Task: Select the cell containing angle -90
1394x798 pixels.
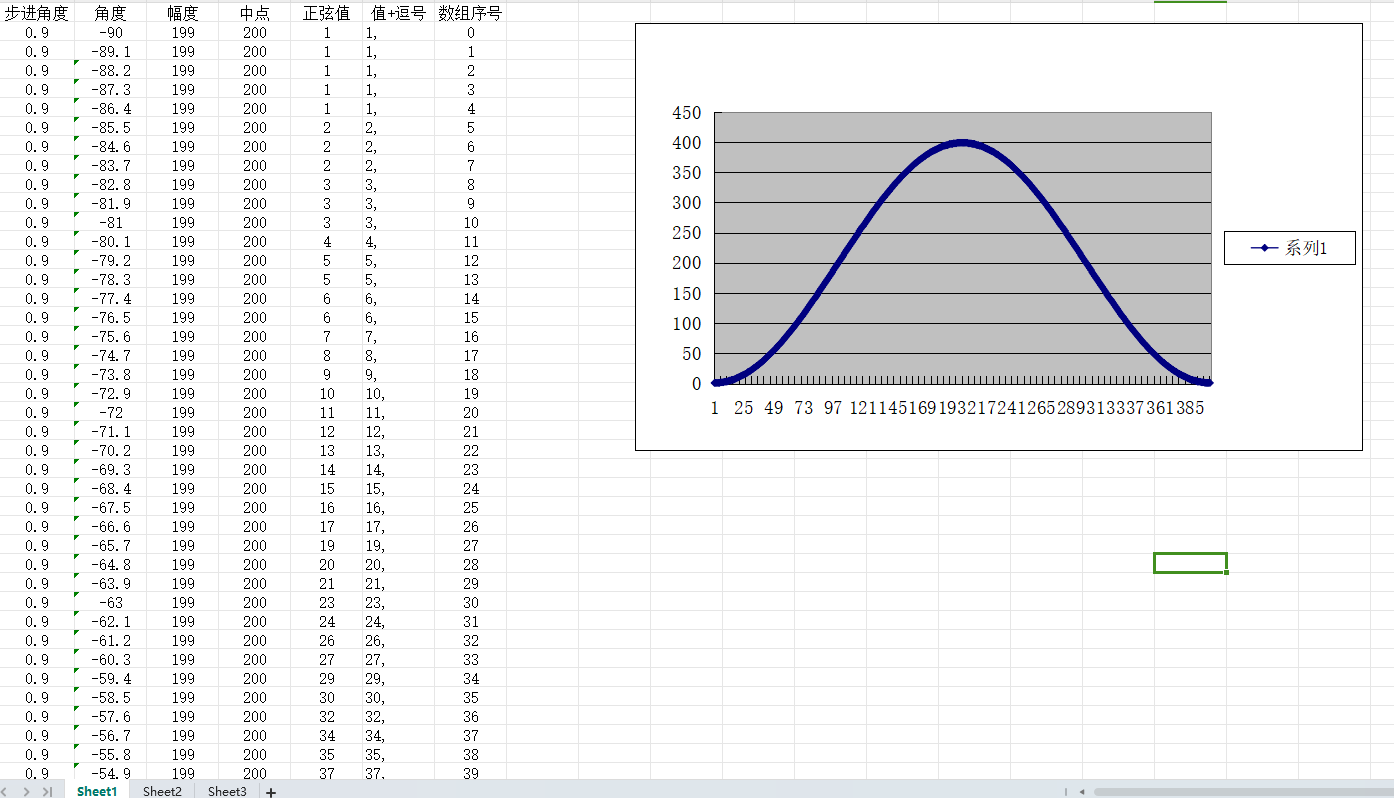Action: pos(111,33)
